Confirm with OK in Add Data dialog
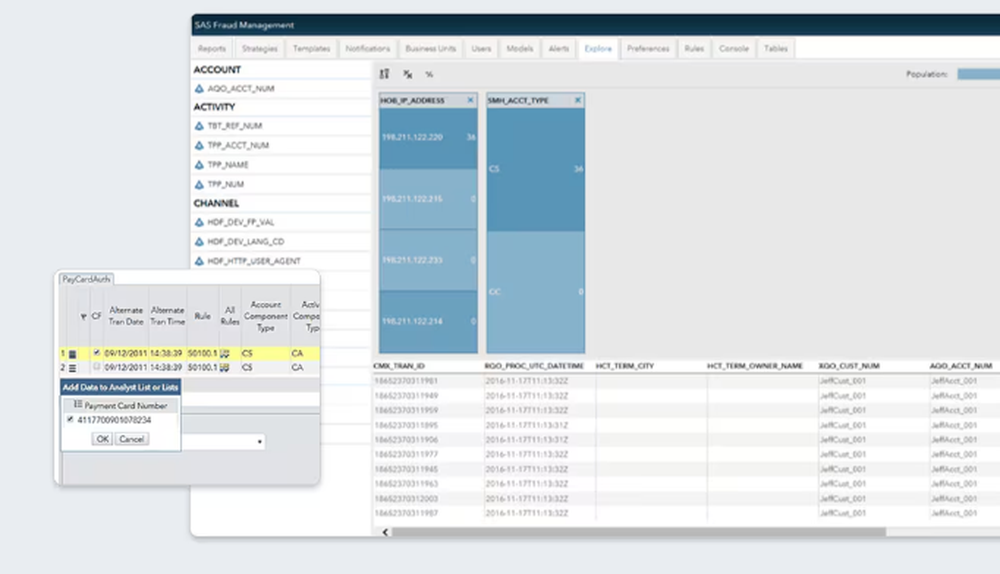This screenshot has height=574, width=1000. click(102, 439)
